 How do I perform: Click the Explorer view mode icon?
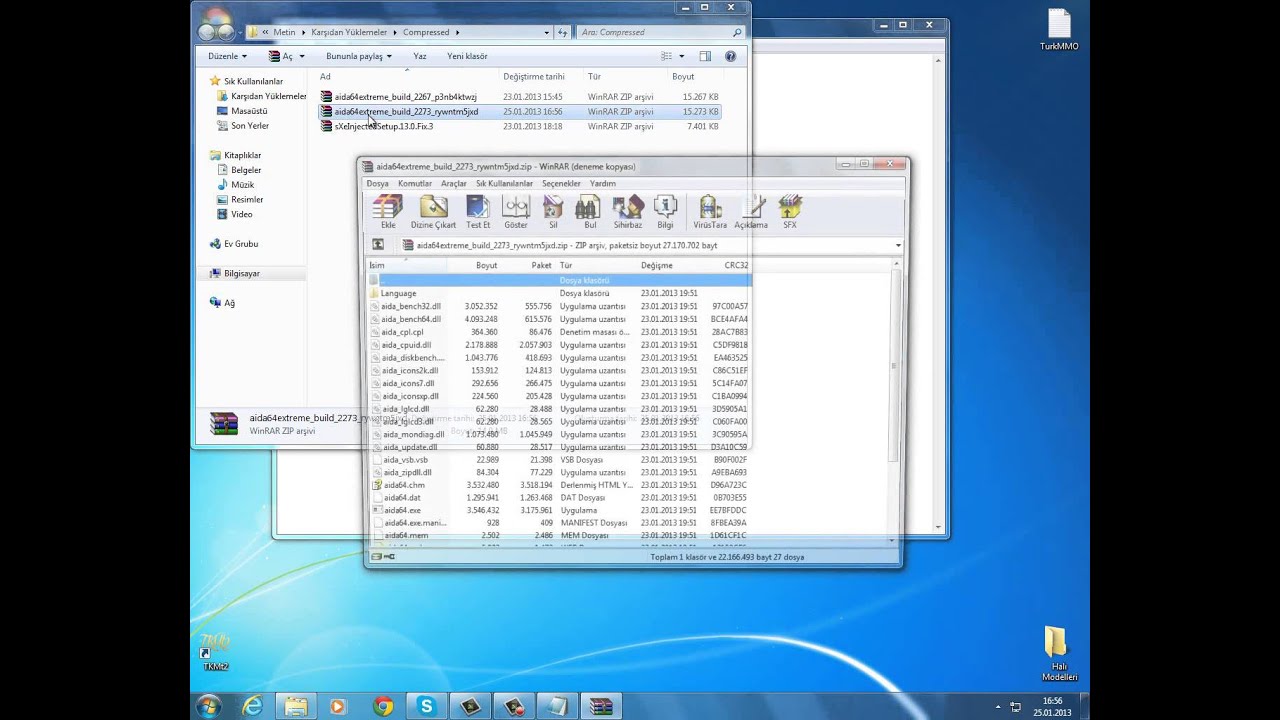[667, 56]
